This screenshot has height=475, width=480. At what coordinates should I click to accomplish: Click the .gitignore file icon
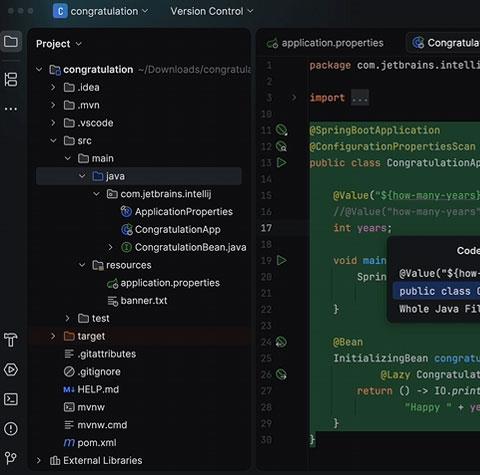[x=69, y=372]
